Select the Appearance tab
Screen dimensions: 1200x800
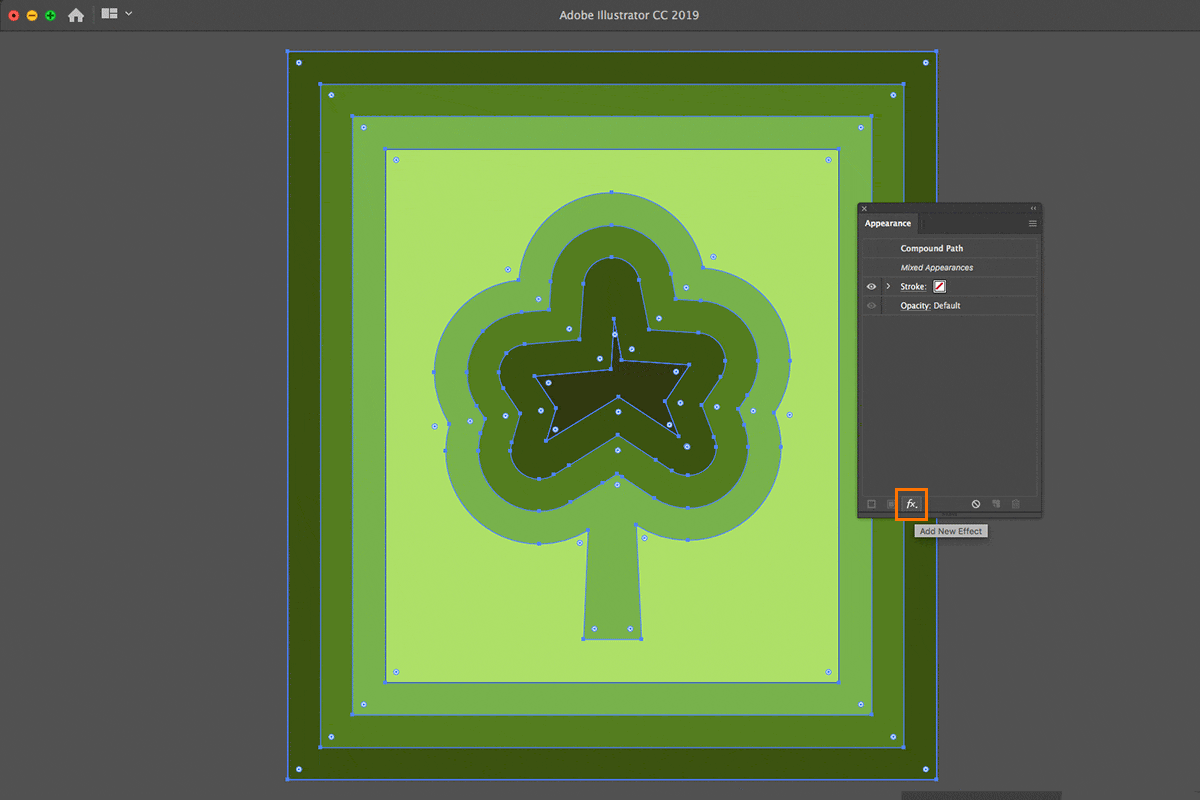point(888,223)
